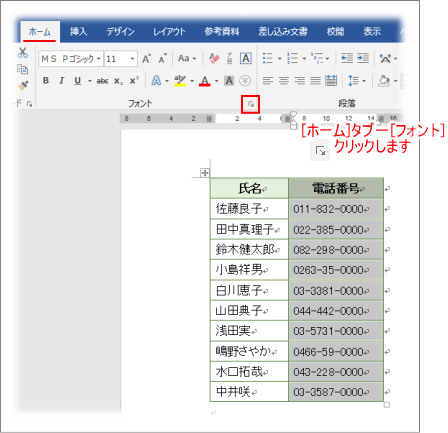Click the table move handle cross icon
The height and width of the screenshot is (433, 448).
[x=205, y=173]
